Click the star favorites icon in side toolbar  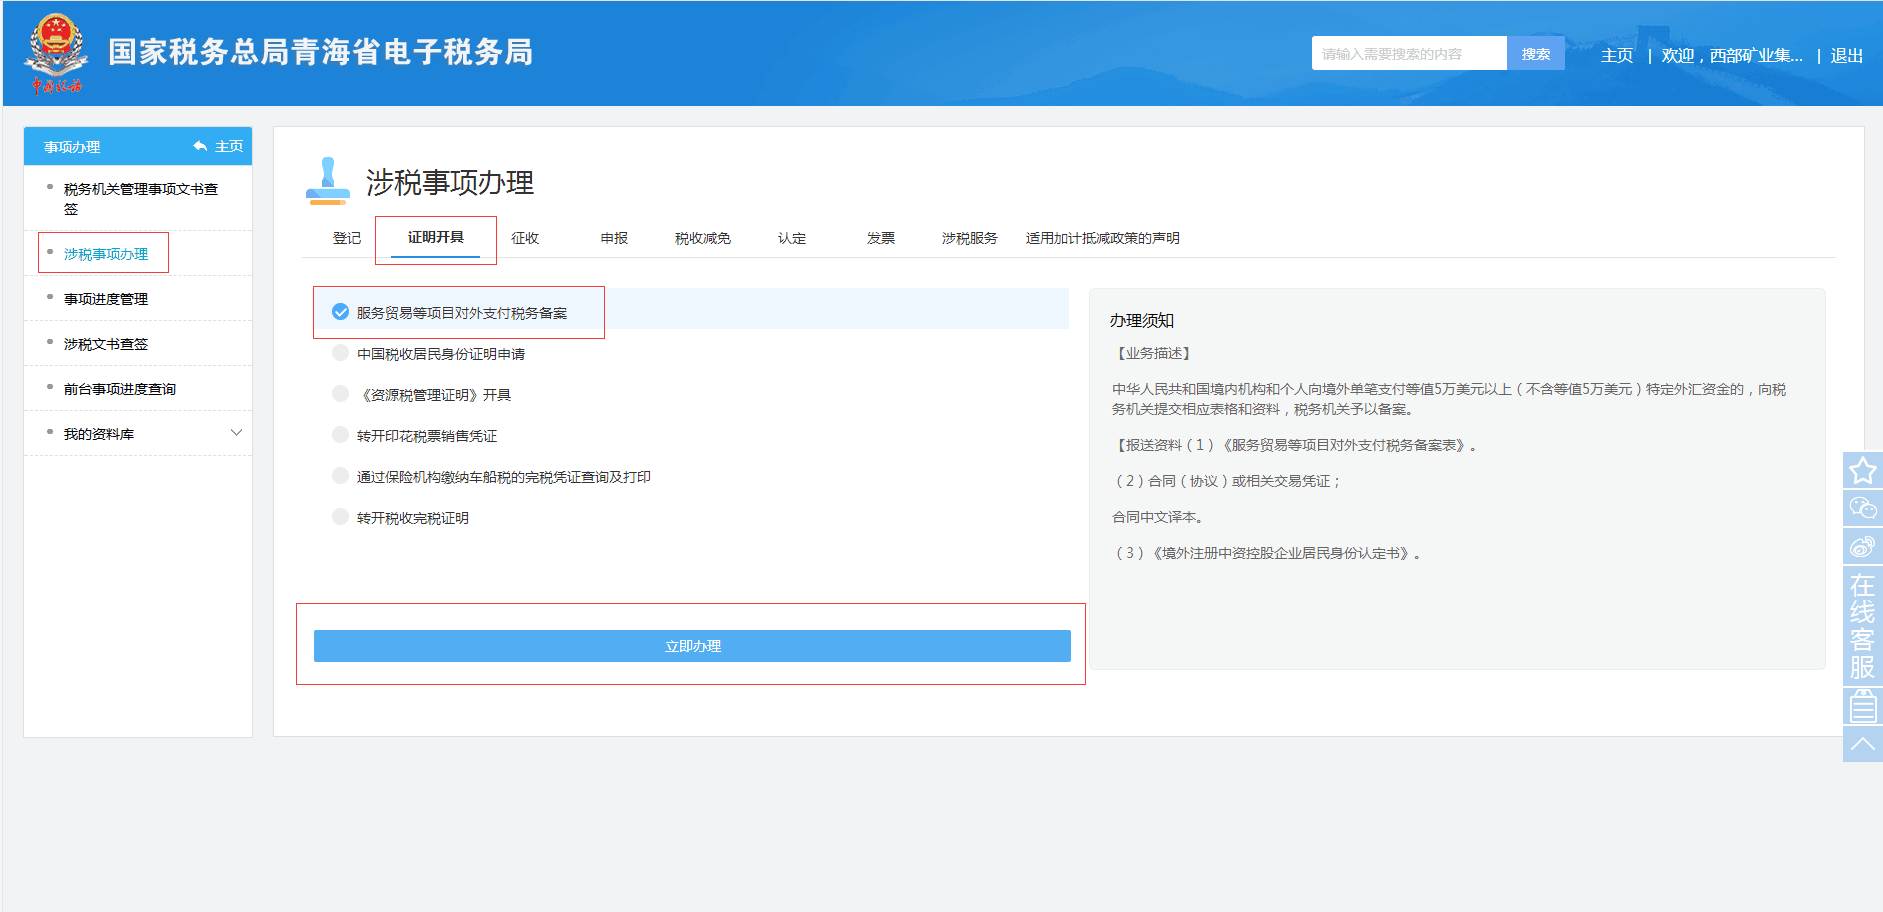coord(1862,470)
